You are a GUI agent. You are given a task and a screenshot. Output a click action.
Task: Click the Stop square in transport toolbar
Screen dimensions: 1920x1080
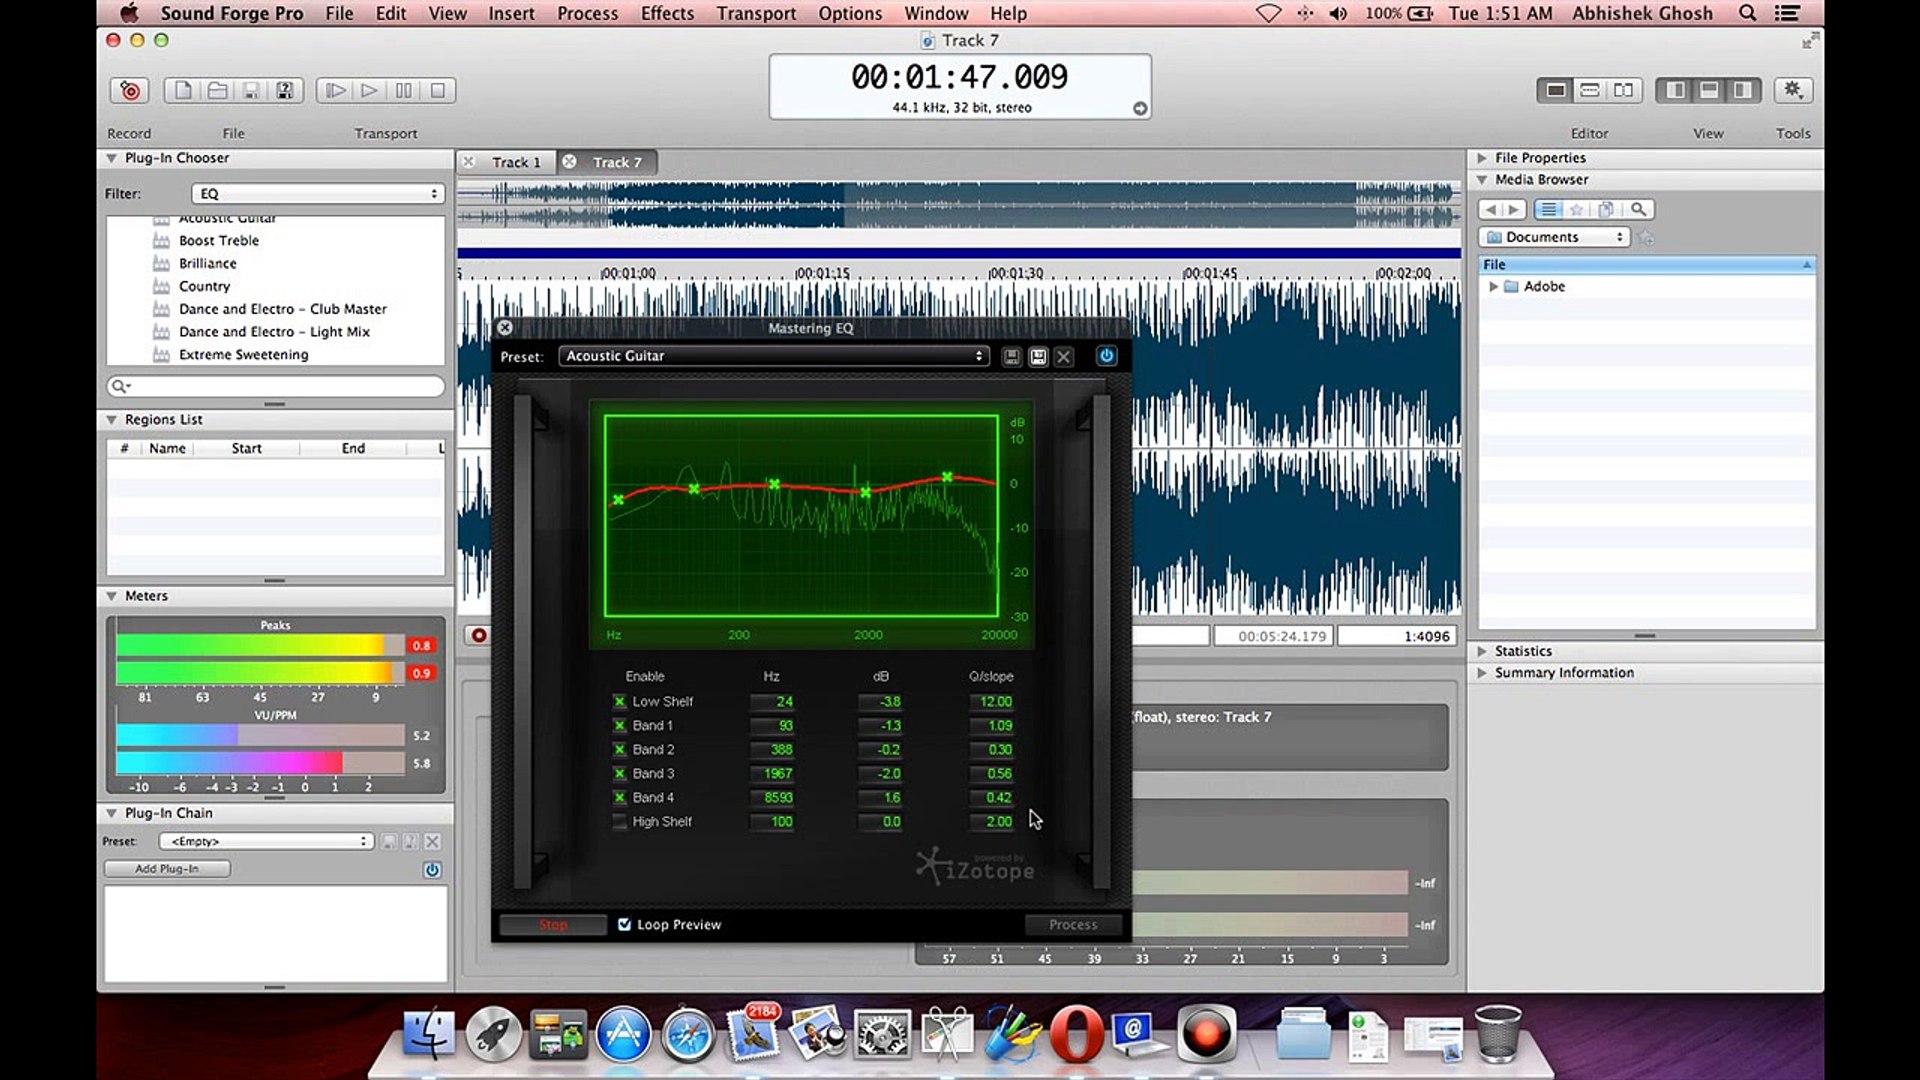tap(437, 91)
